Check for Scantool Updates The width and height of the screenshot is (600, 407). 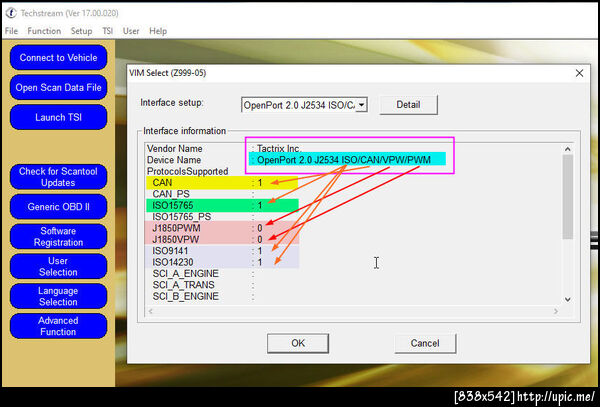[x=59, y=177]
